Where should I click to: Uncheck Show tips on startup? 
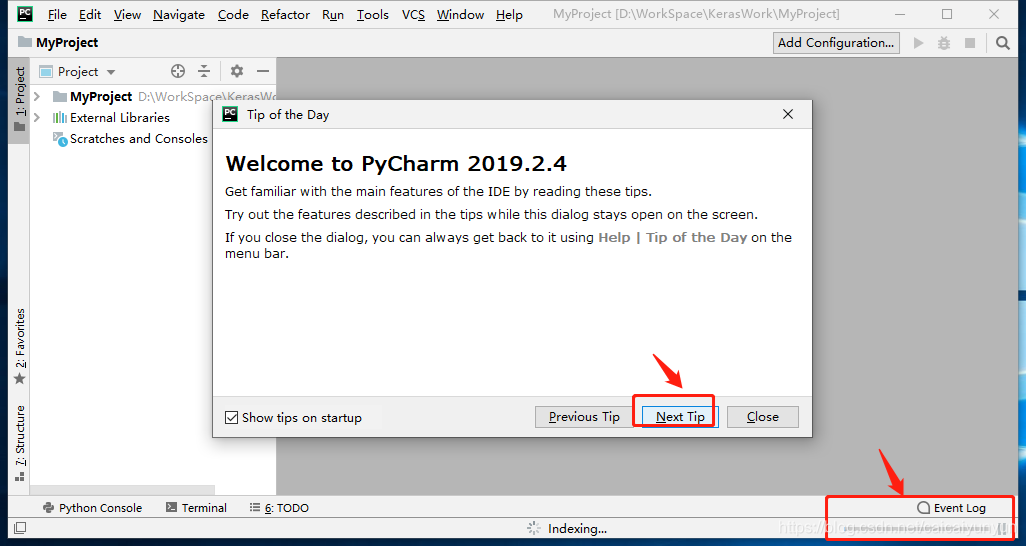(x=232, y=418)
